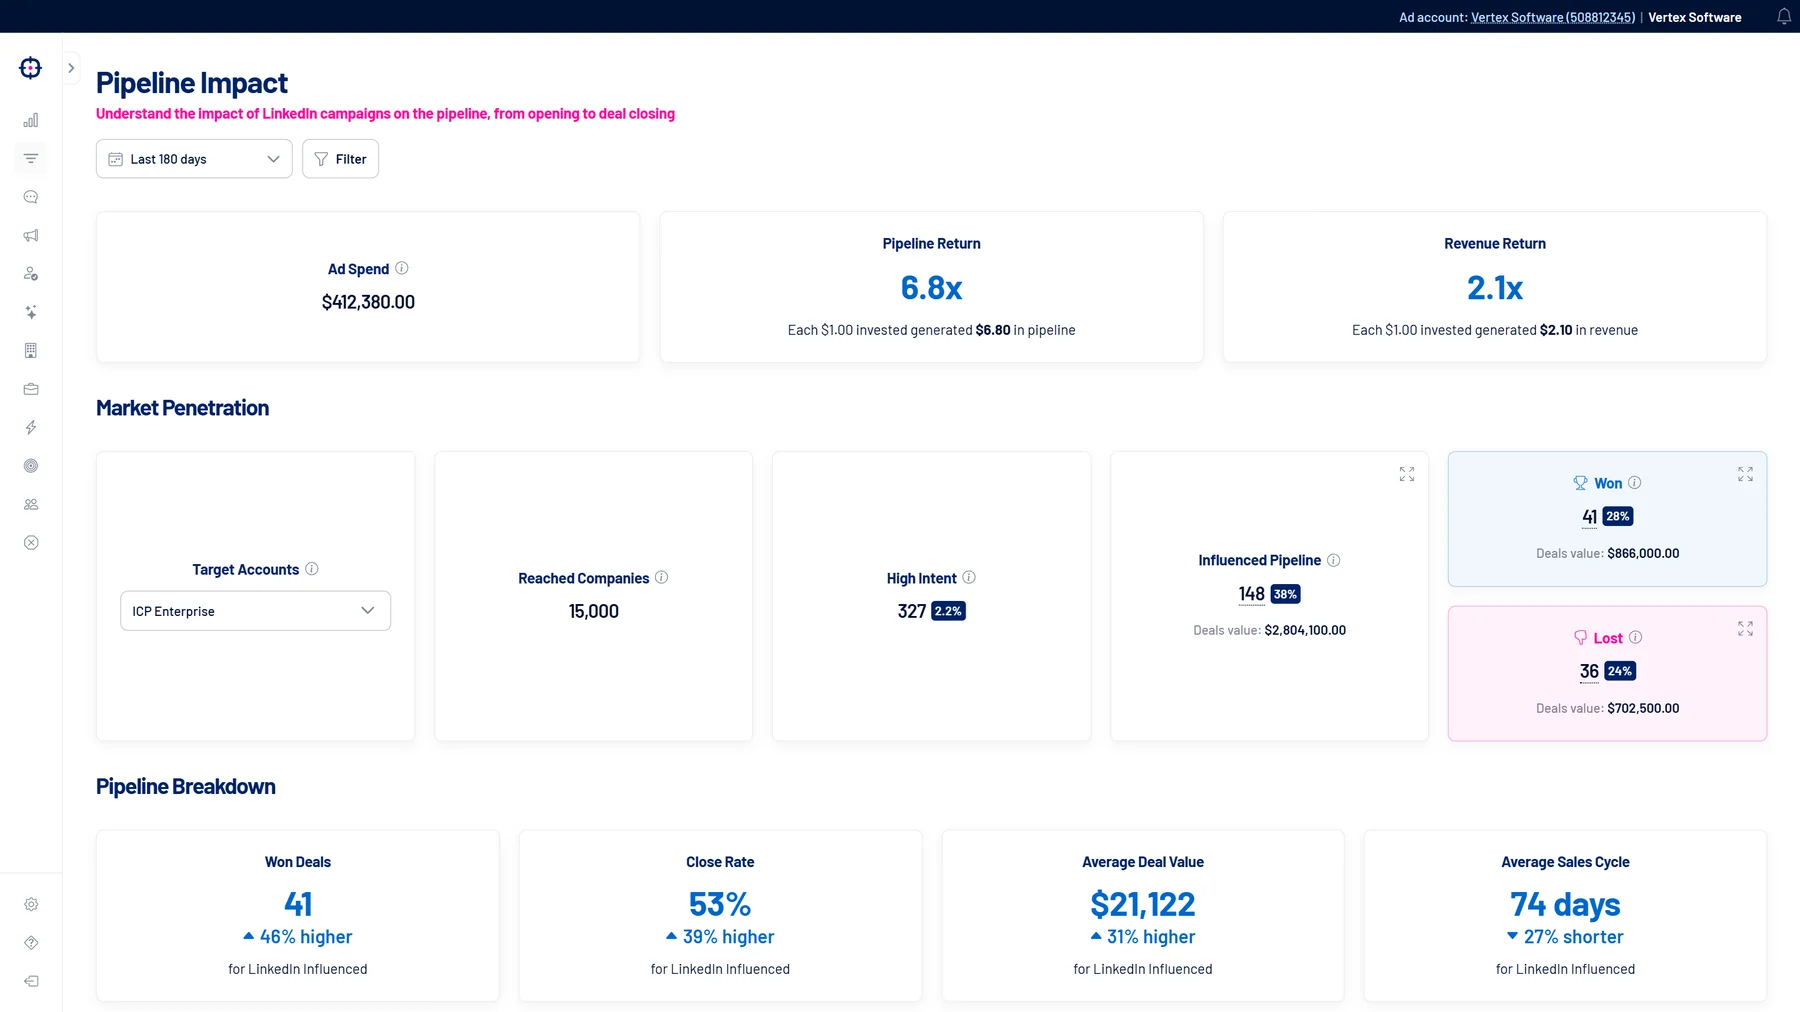Click the 15,000 Reached Companies value

click(594, 611)
